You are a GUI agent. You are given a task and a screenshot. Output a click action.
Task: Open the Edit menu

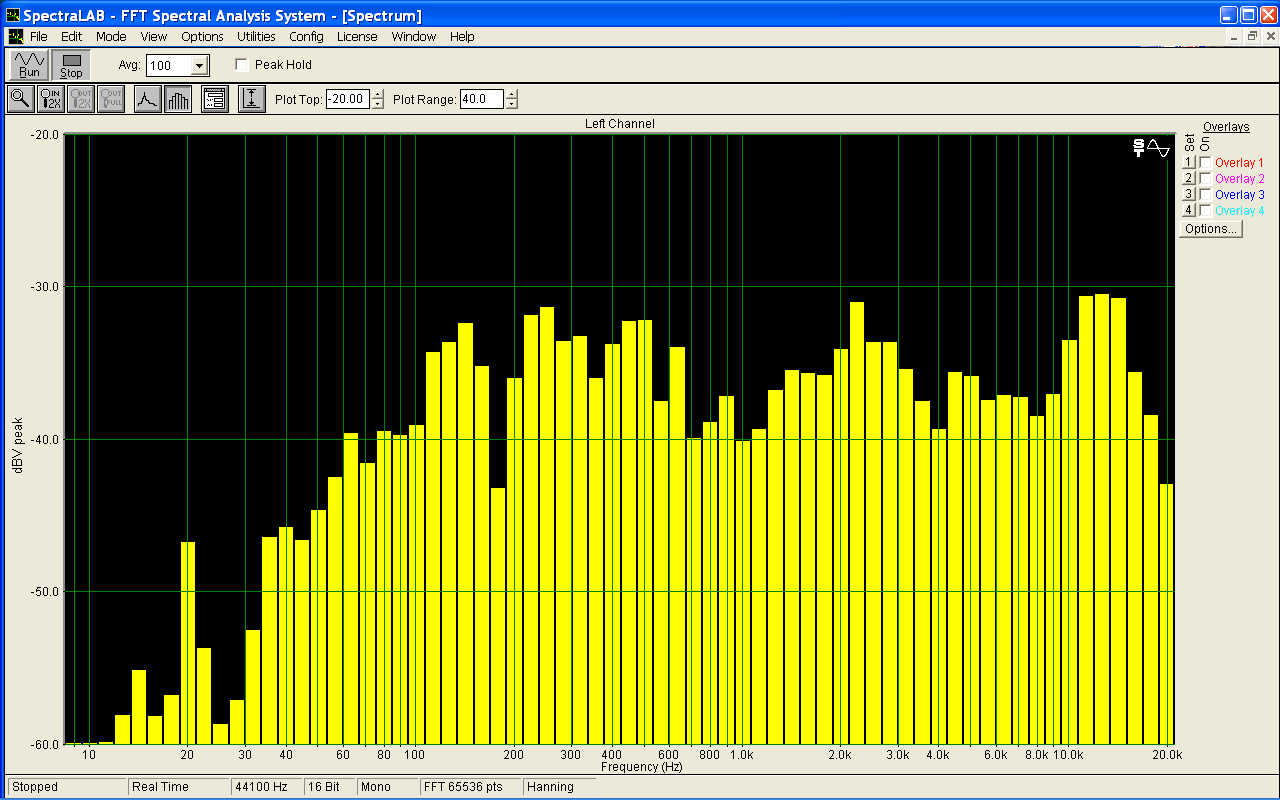[71, 36]
